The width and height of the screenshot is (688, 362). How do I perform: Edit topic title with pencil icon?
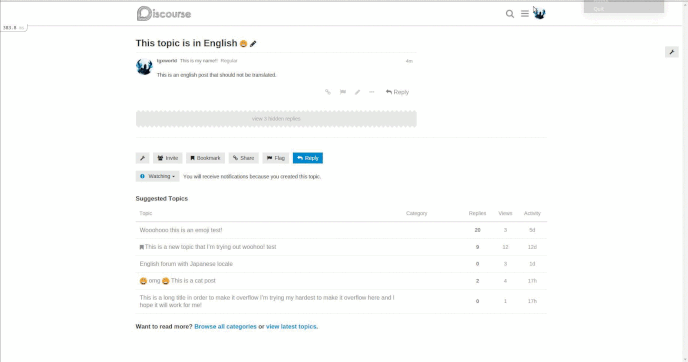tap(253, 43)
